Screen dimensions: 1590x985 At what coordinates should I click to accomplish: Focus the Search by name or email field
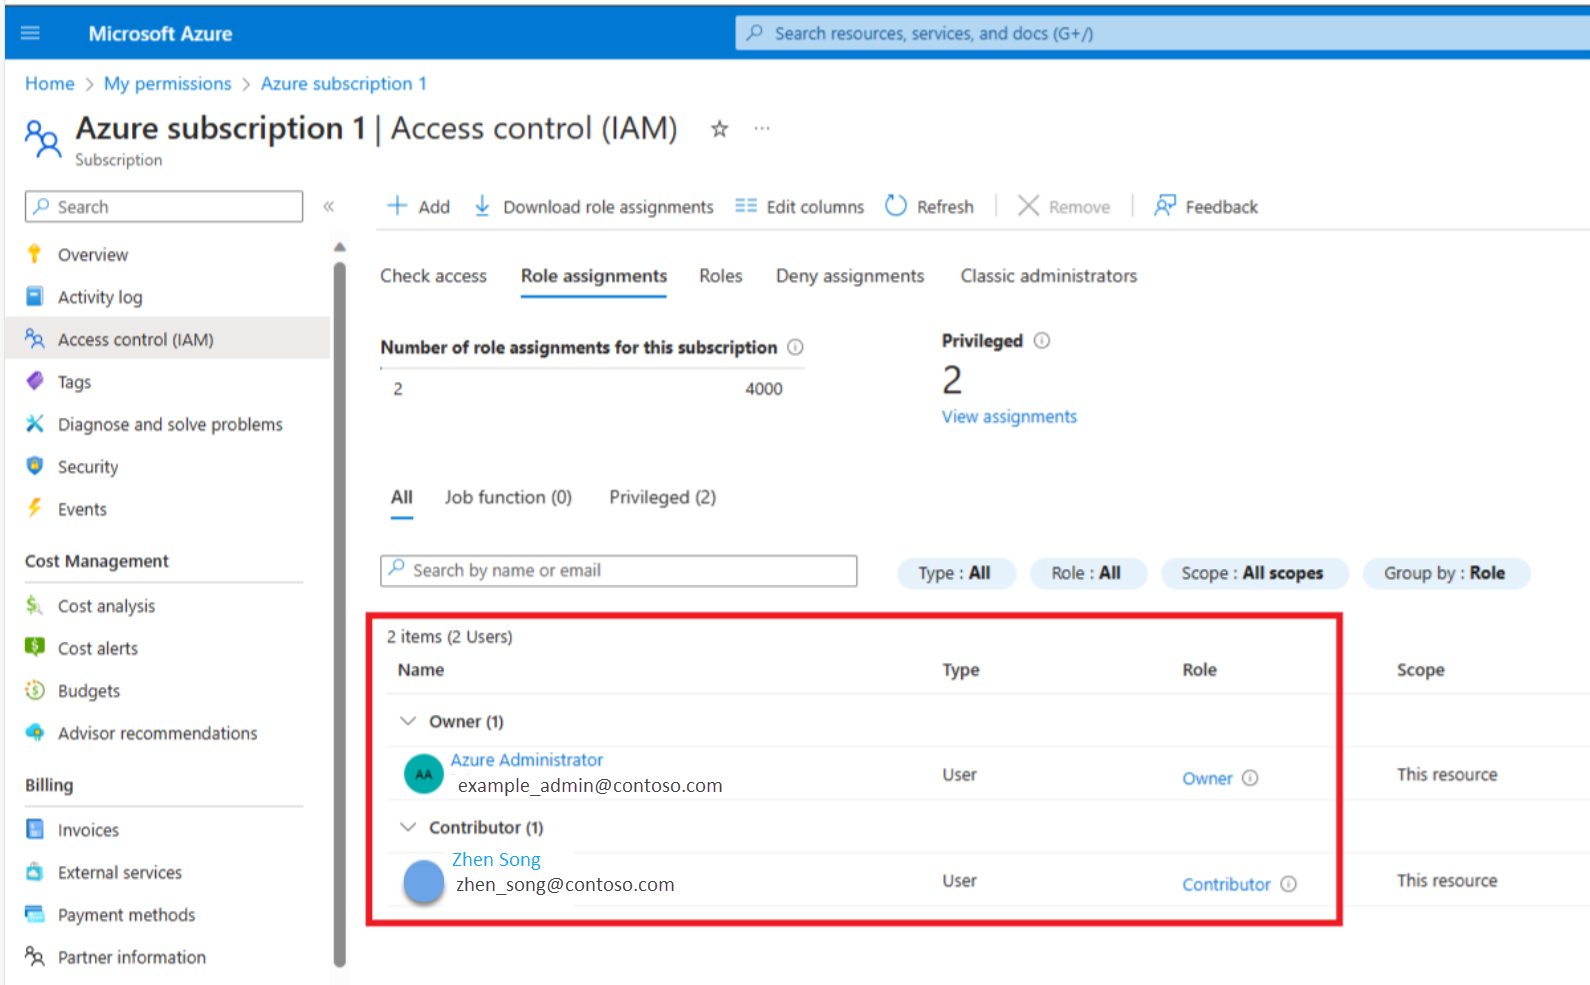619,570
